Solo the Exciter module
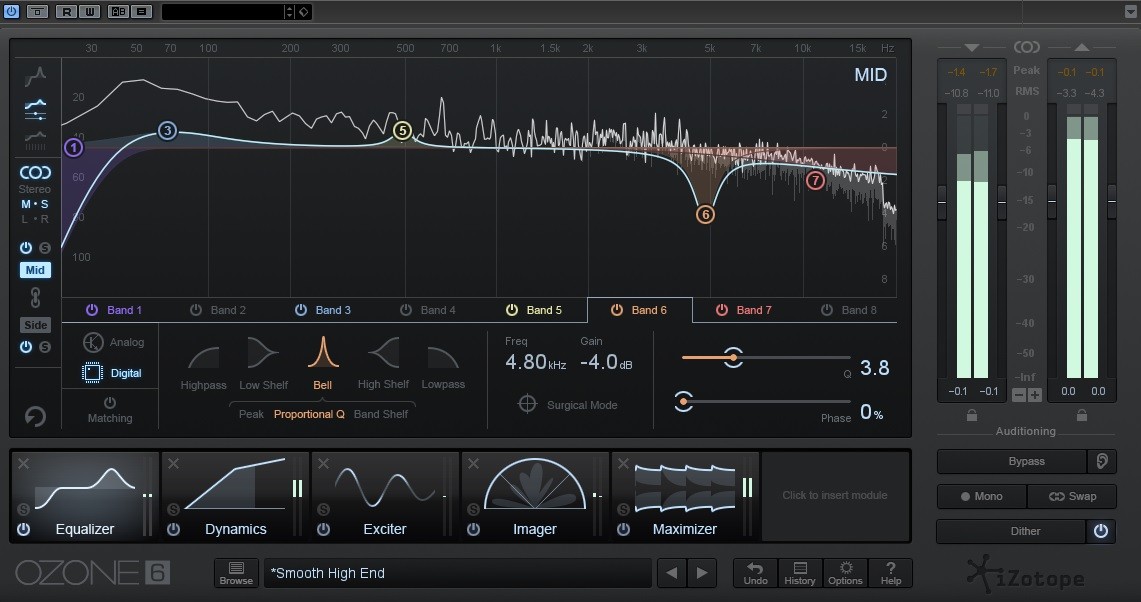The height and width of the screenshot is (602, 1141). [324, 510]
